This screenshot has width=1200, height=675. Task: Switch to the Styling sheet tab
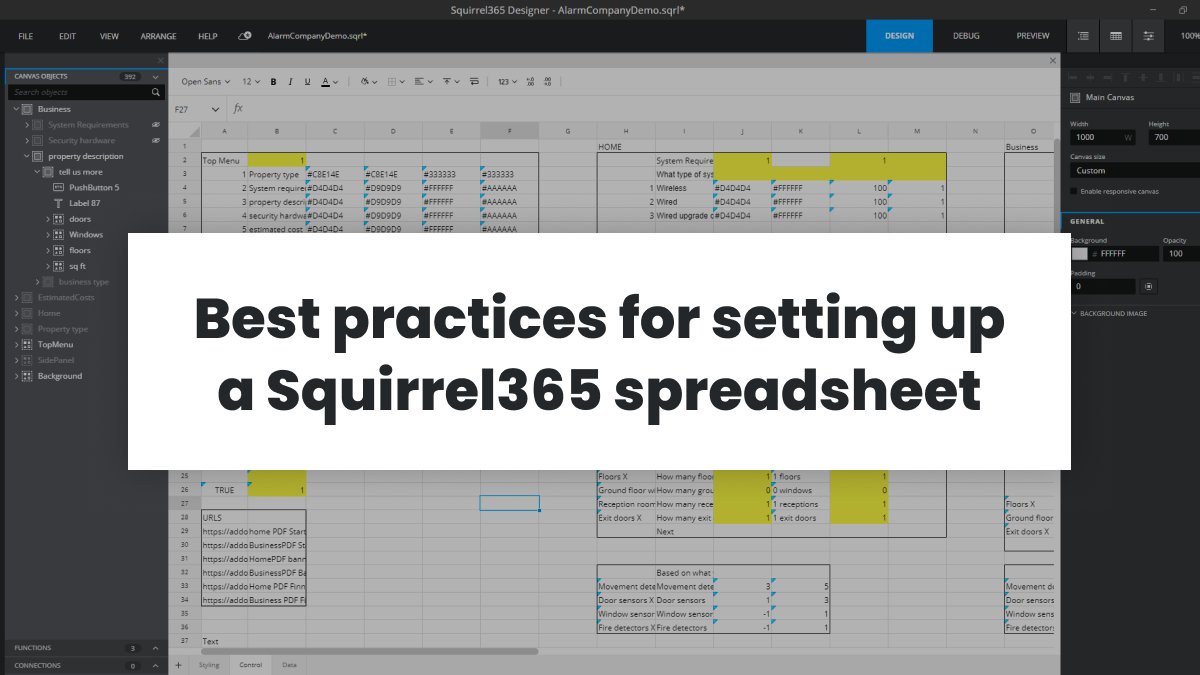point(209,664)
